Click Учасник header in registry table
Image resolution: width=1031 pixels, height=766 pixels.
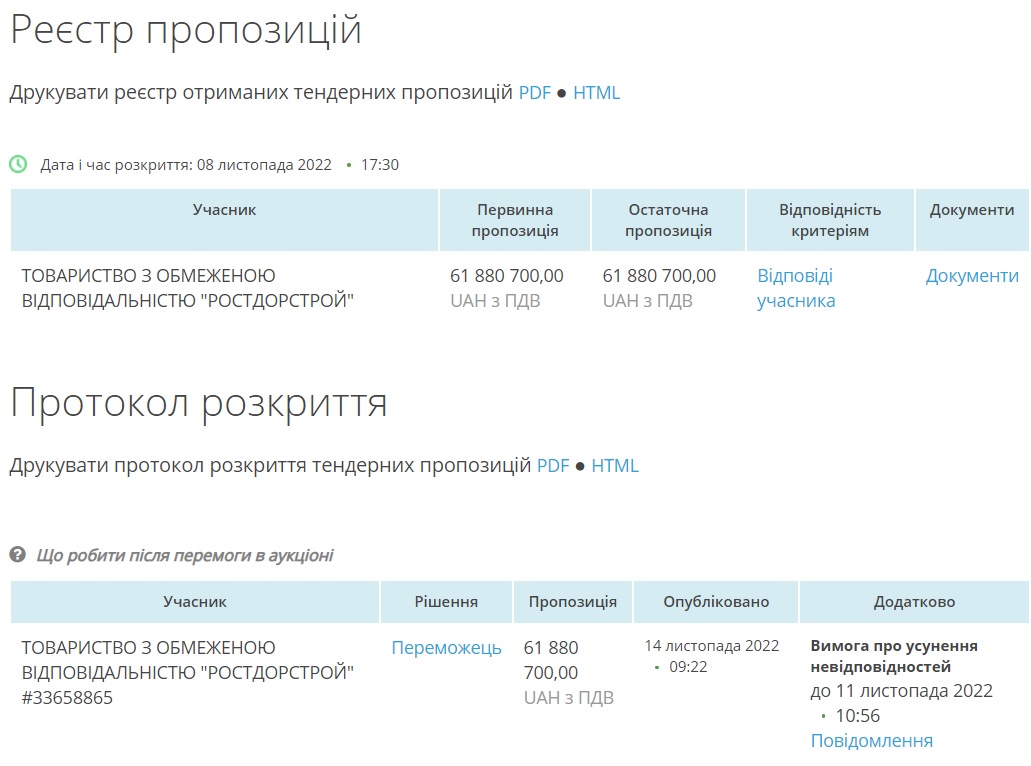click(x=224, y=220)
